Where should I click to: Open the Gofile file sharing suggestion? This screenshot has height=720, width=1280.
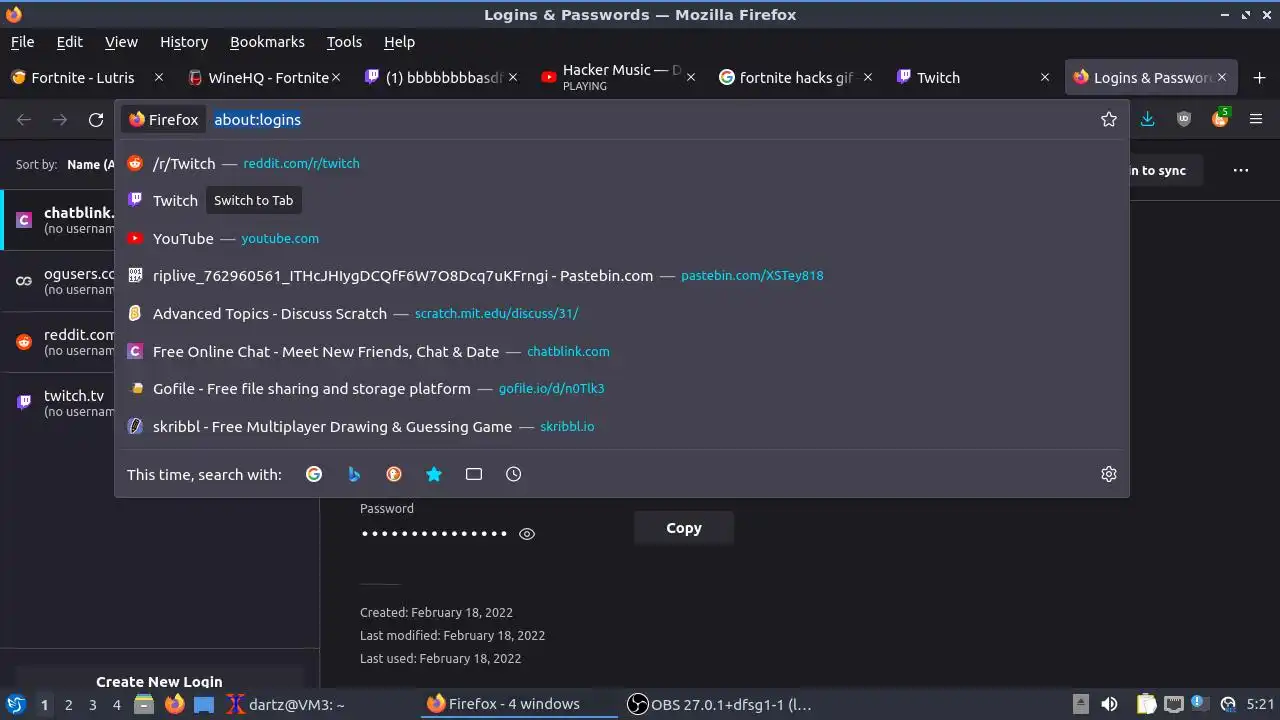point(622,388)
